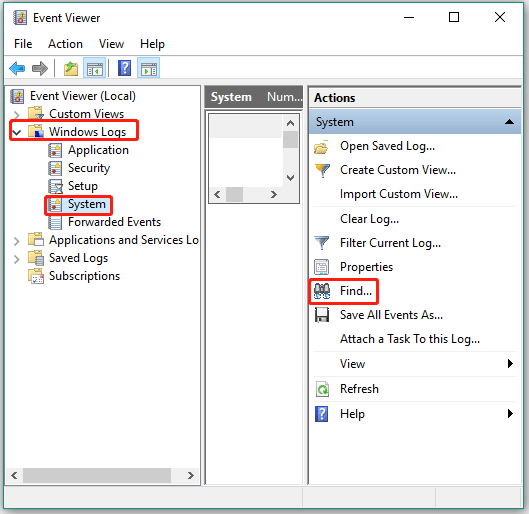Click the event list scroll down arrow
The image size is (529, 514).
pos(290,177)
